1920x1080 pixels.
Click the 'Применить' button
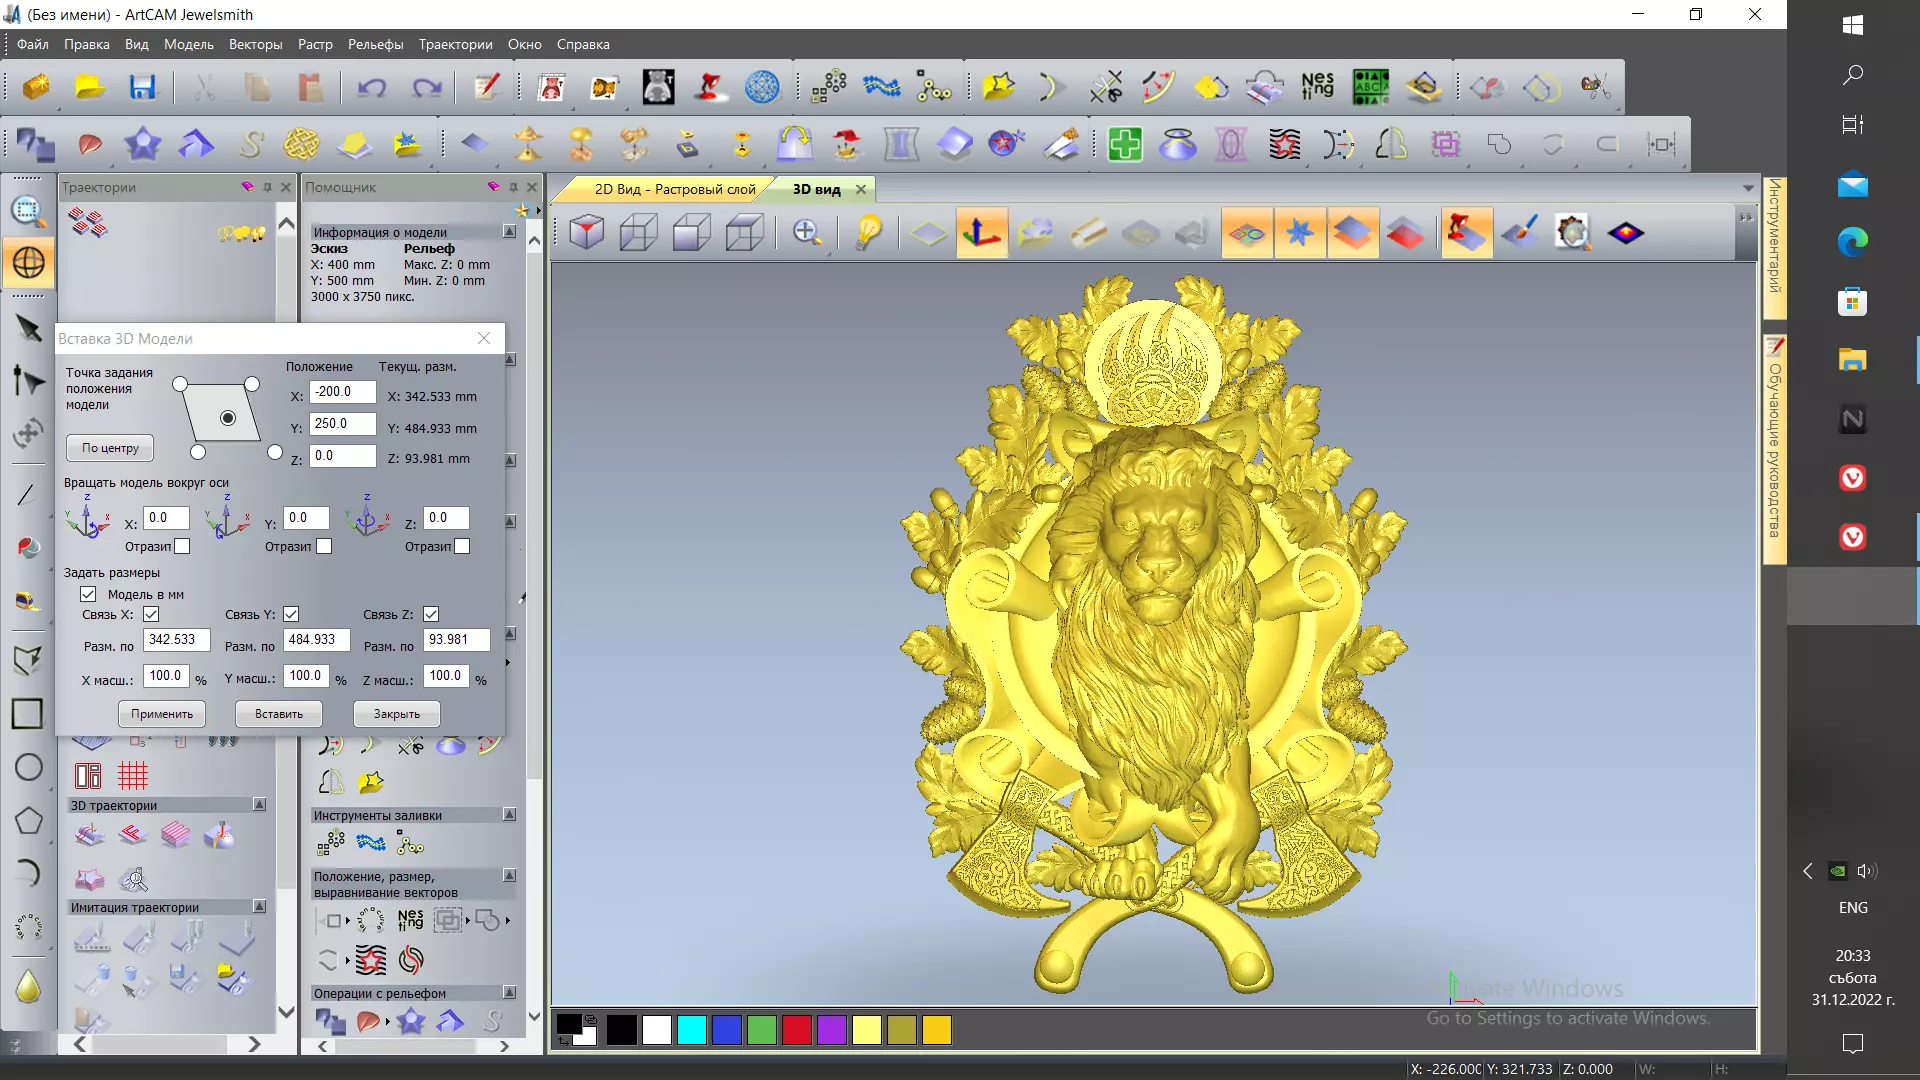[x=162, y=714]
